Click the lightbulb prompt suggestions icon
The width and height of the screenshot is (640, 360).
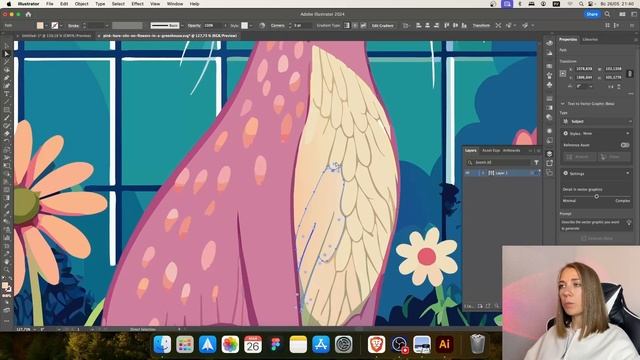click(x=629, y=223)
